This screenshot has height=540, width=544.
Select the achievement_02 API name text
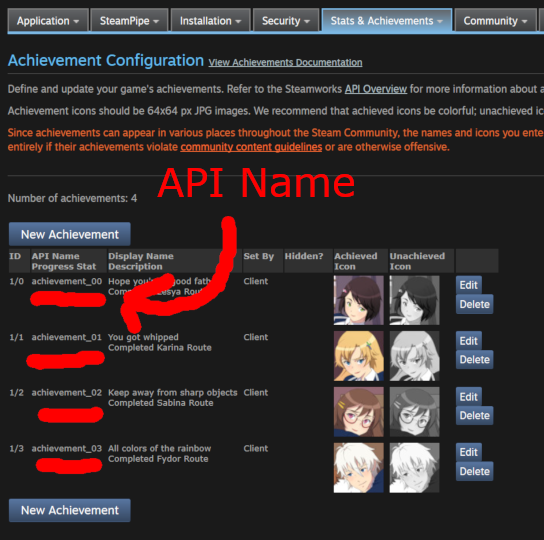pyautogui.click(x=67, y=393)
